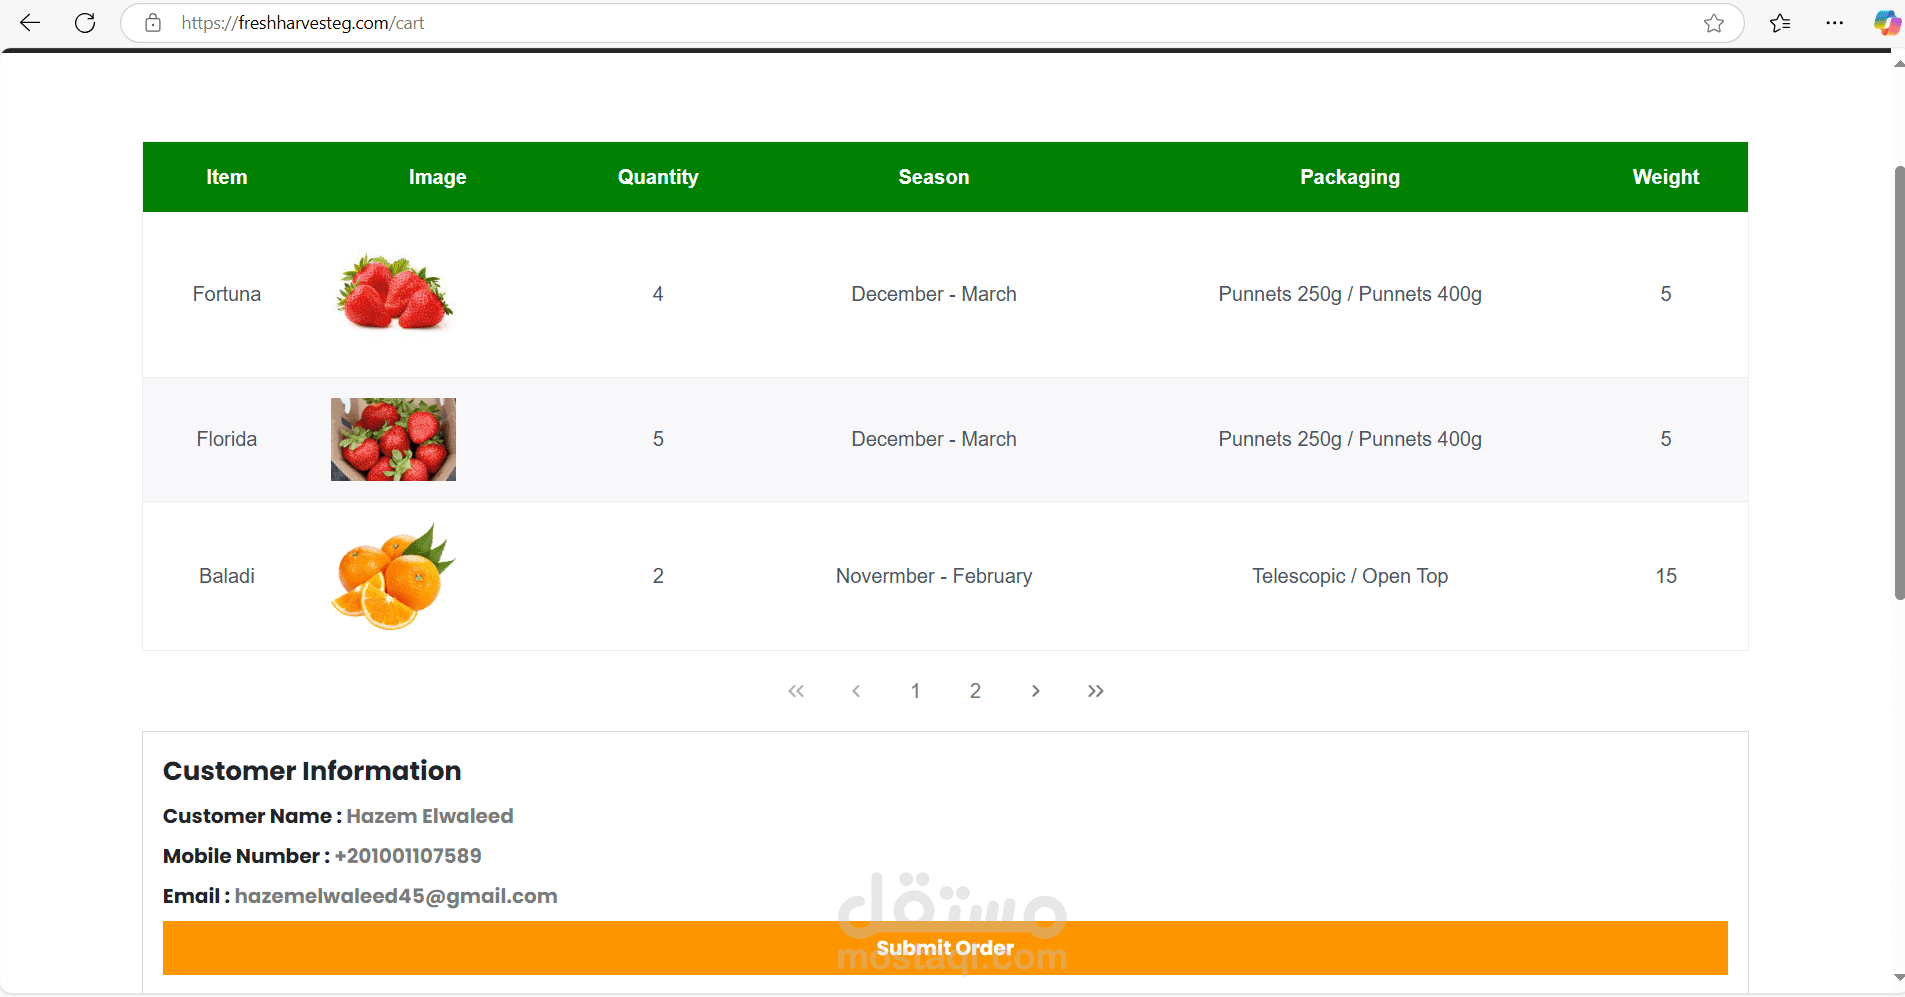Image resolution: width=1905 pixels, height=997 pixels.
Task: Select the Florida item name
Action: click(227, 439)
